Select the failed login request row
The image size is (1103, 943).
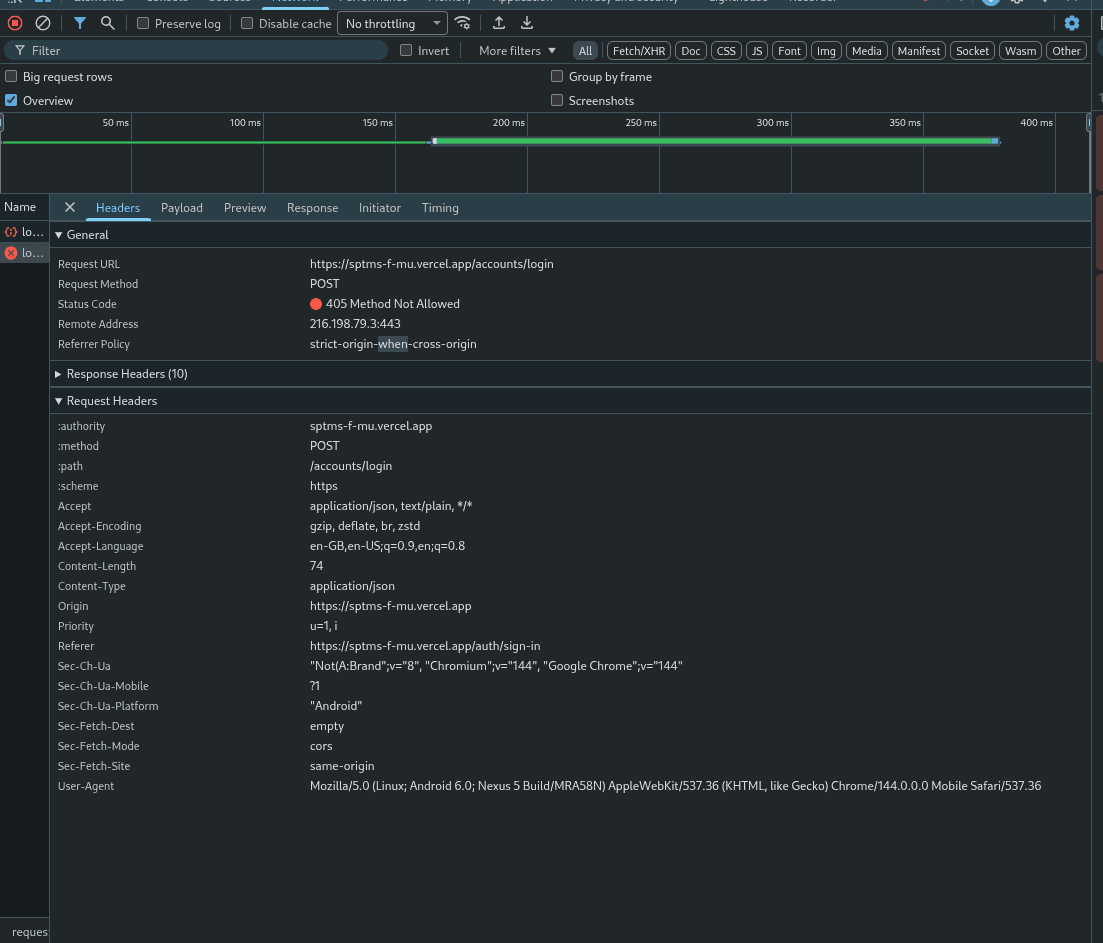25,253
